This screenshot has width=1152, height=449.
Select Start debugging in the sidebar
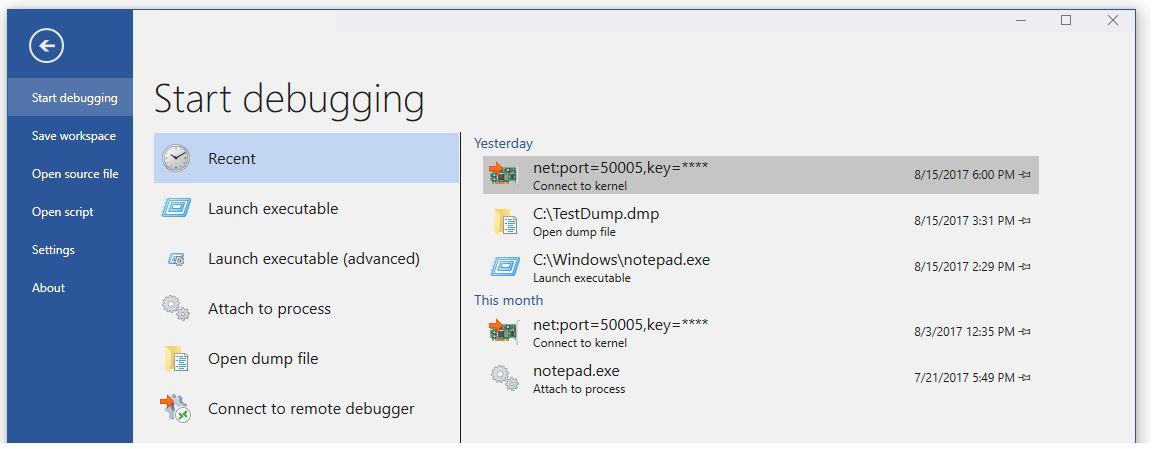click(71, 98)
